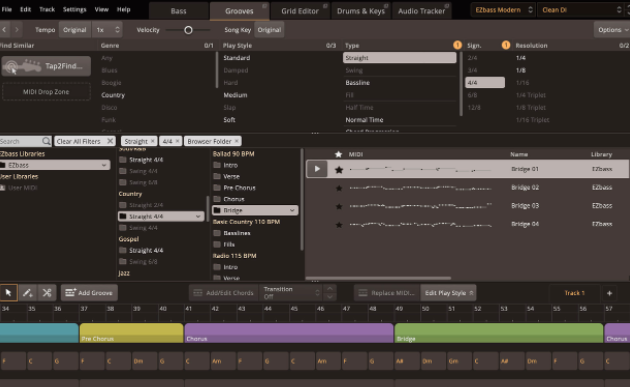Select the arrow pointer tool
The image size is (630, 387).
(8, 293)
